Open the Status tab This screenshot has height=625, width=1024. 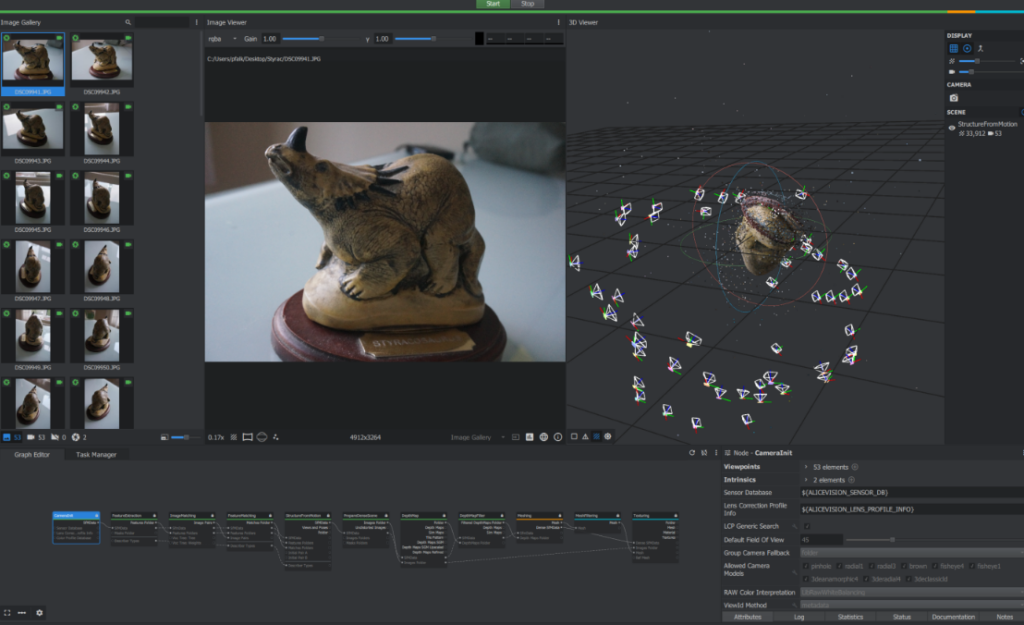tap(901, 617)
